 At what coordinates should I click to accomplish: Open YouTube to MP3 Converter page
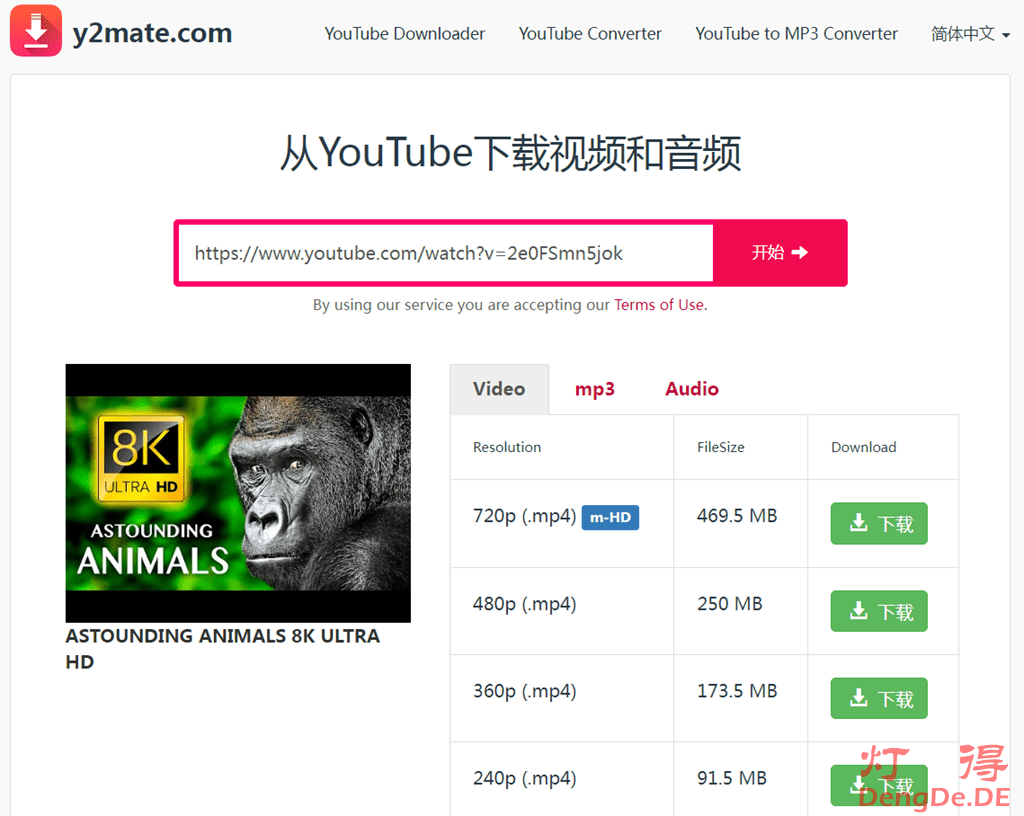796,34
